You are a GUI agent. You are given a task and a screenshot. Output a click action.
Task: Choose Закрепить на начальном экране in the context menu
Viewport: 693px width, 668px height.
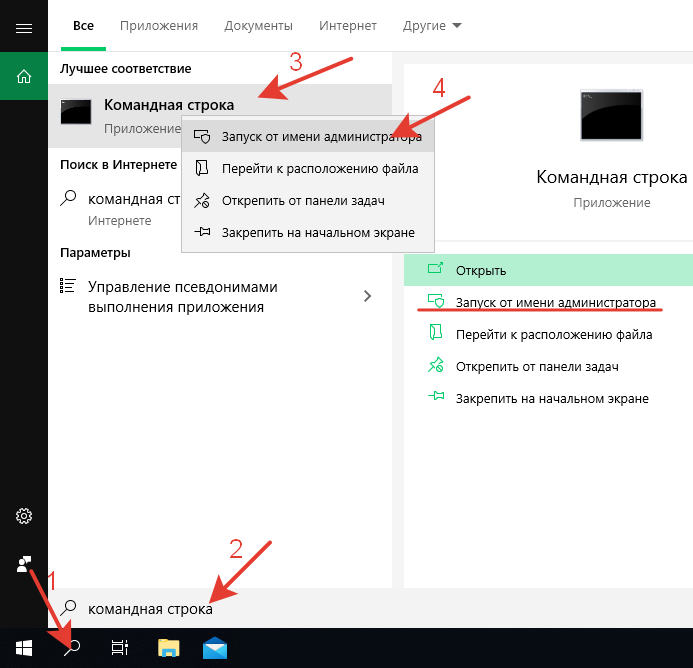point(308,232)
